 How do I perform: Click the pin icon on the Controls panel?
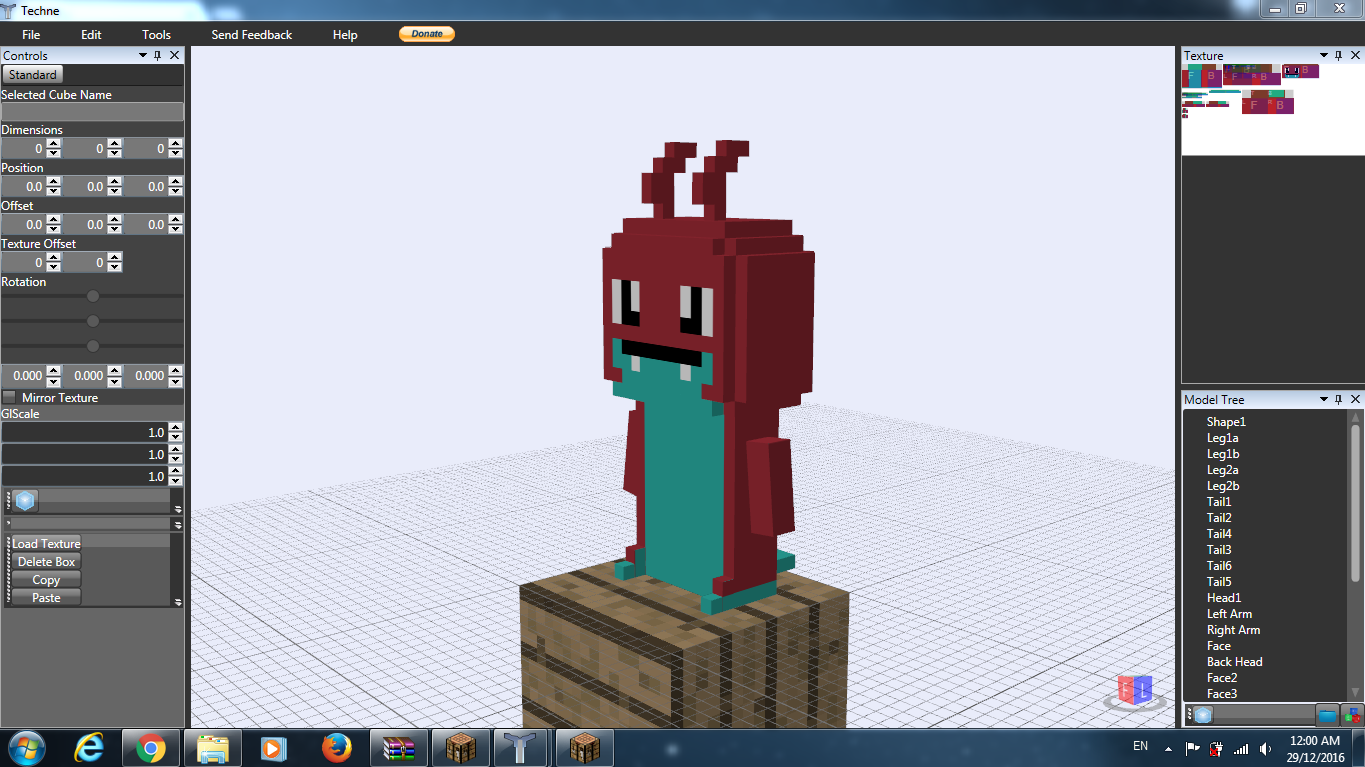coord(157,56)
